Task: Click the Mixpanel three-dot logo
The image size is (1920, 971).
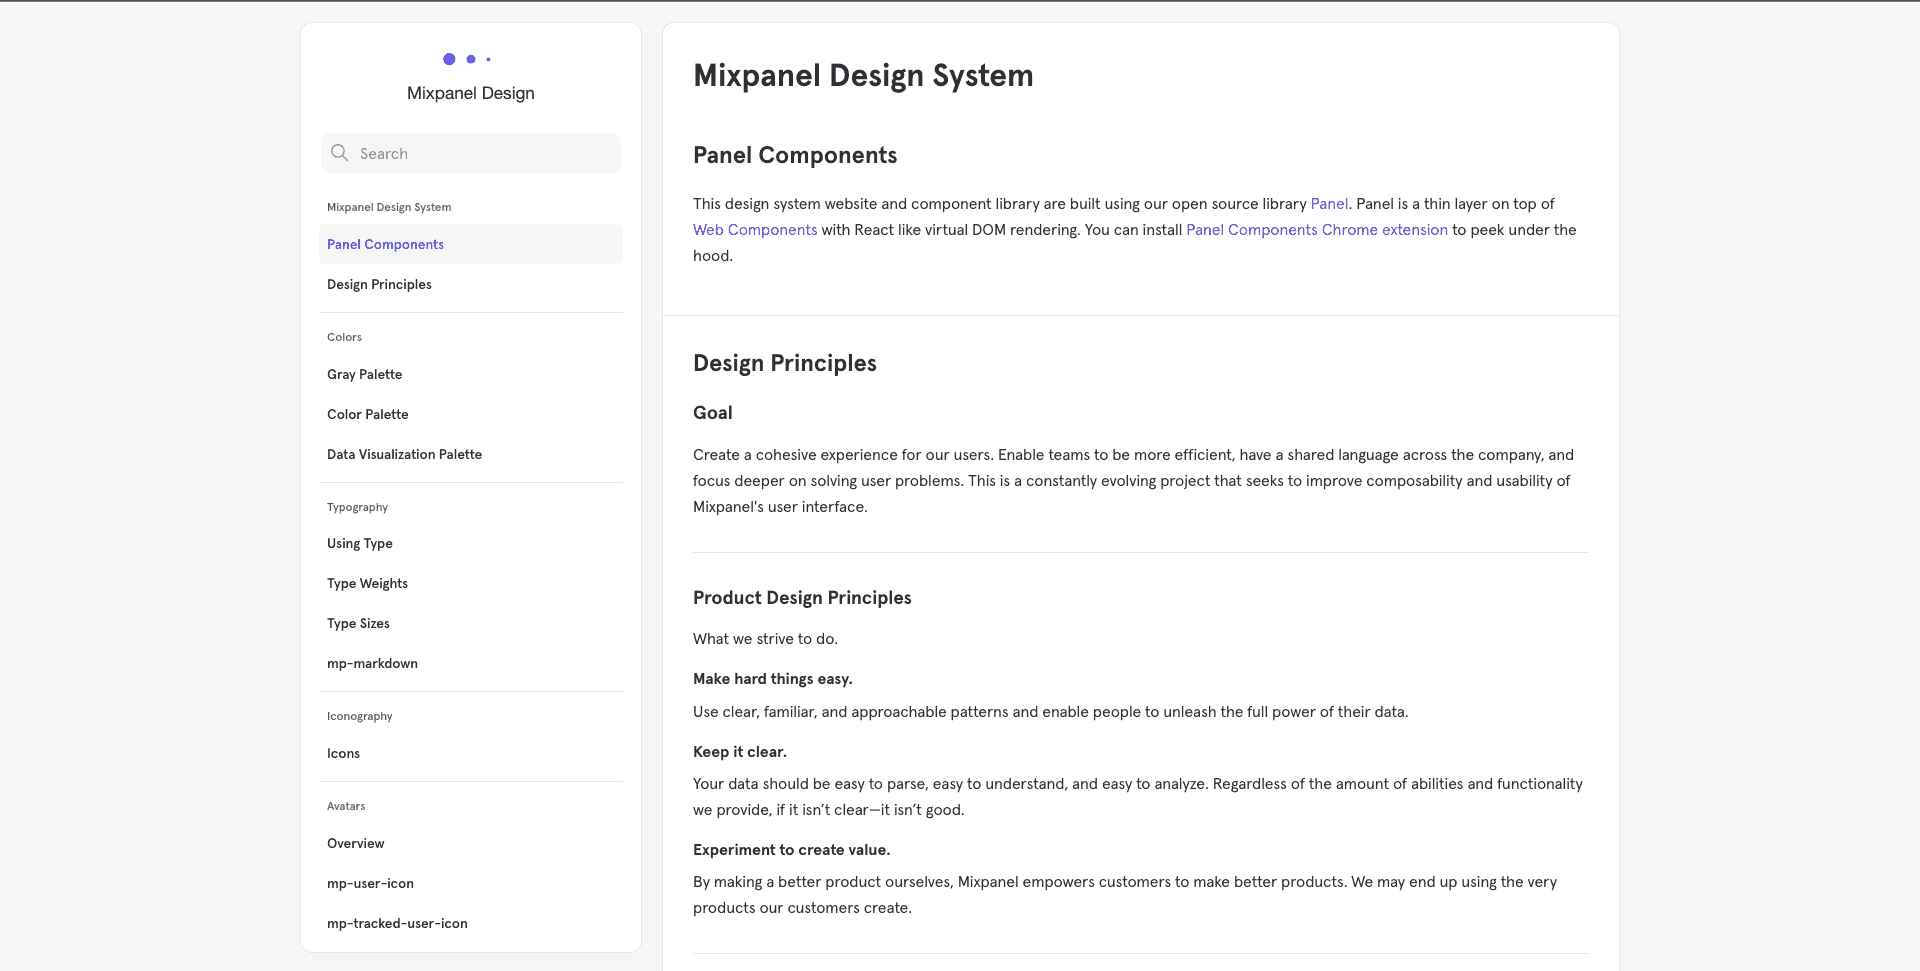Action: [467, 59]
